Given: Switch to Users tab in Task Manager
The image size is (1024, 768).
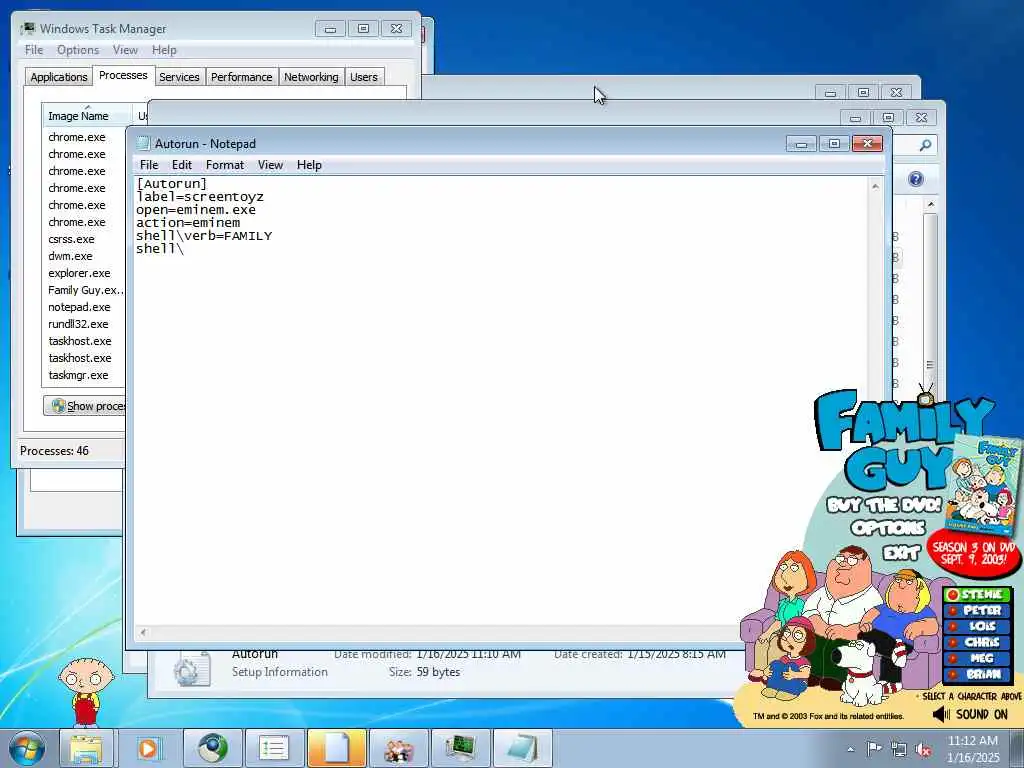Looking at the screenshot, I should pyautogui.click(x=364, y=77).
